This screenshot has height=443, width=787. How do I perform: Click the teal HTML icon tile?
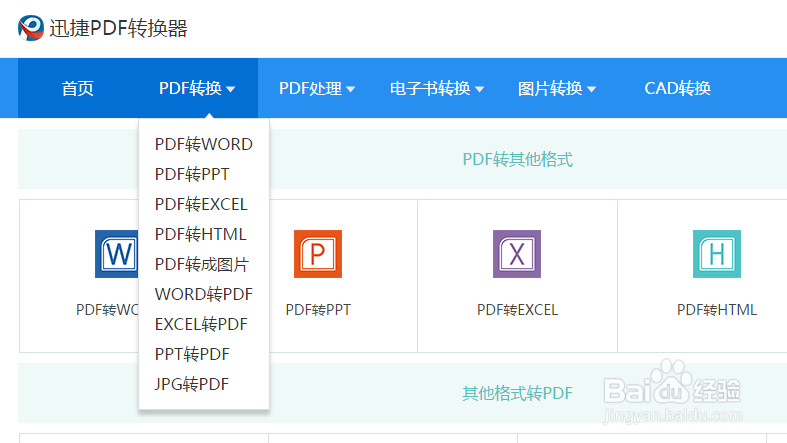click(x=717, y=254)
